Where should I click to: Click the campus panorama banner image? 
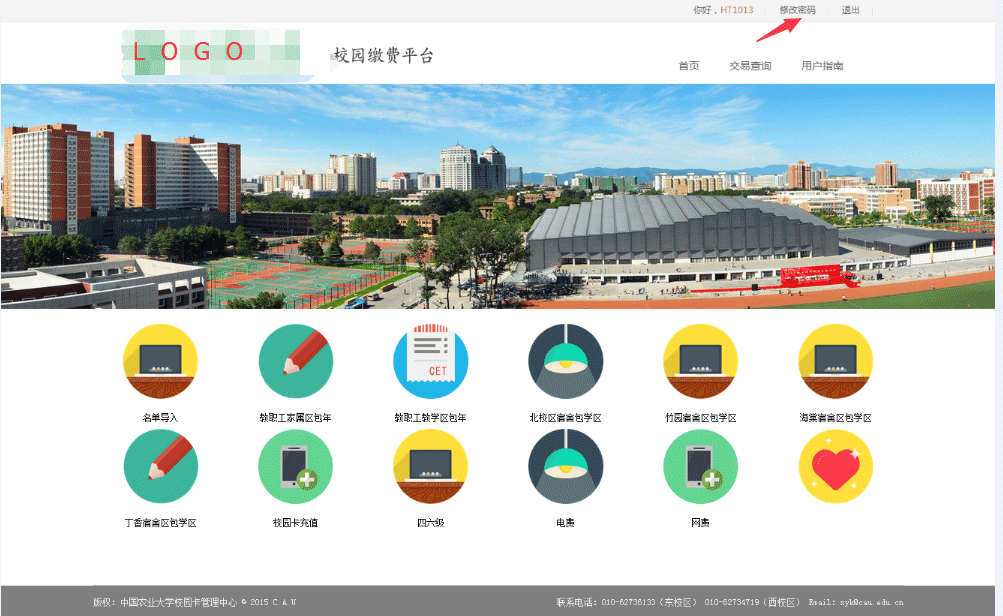498,196
